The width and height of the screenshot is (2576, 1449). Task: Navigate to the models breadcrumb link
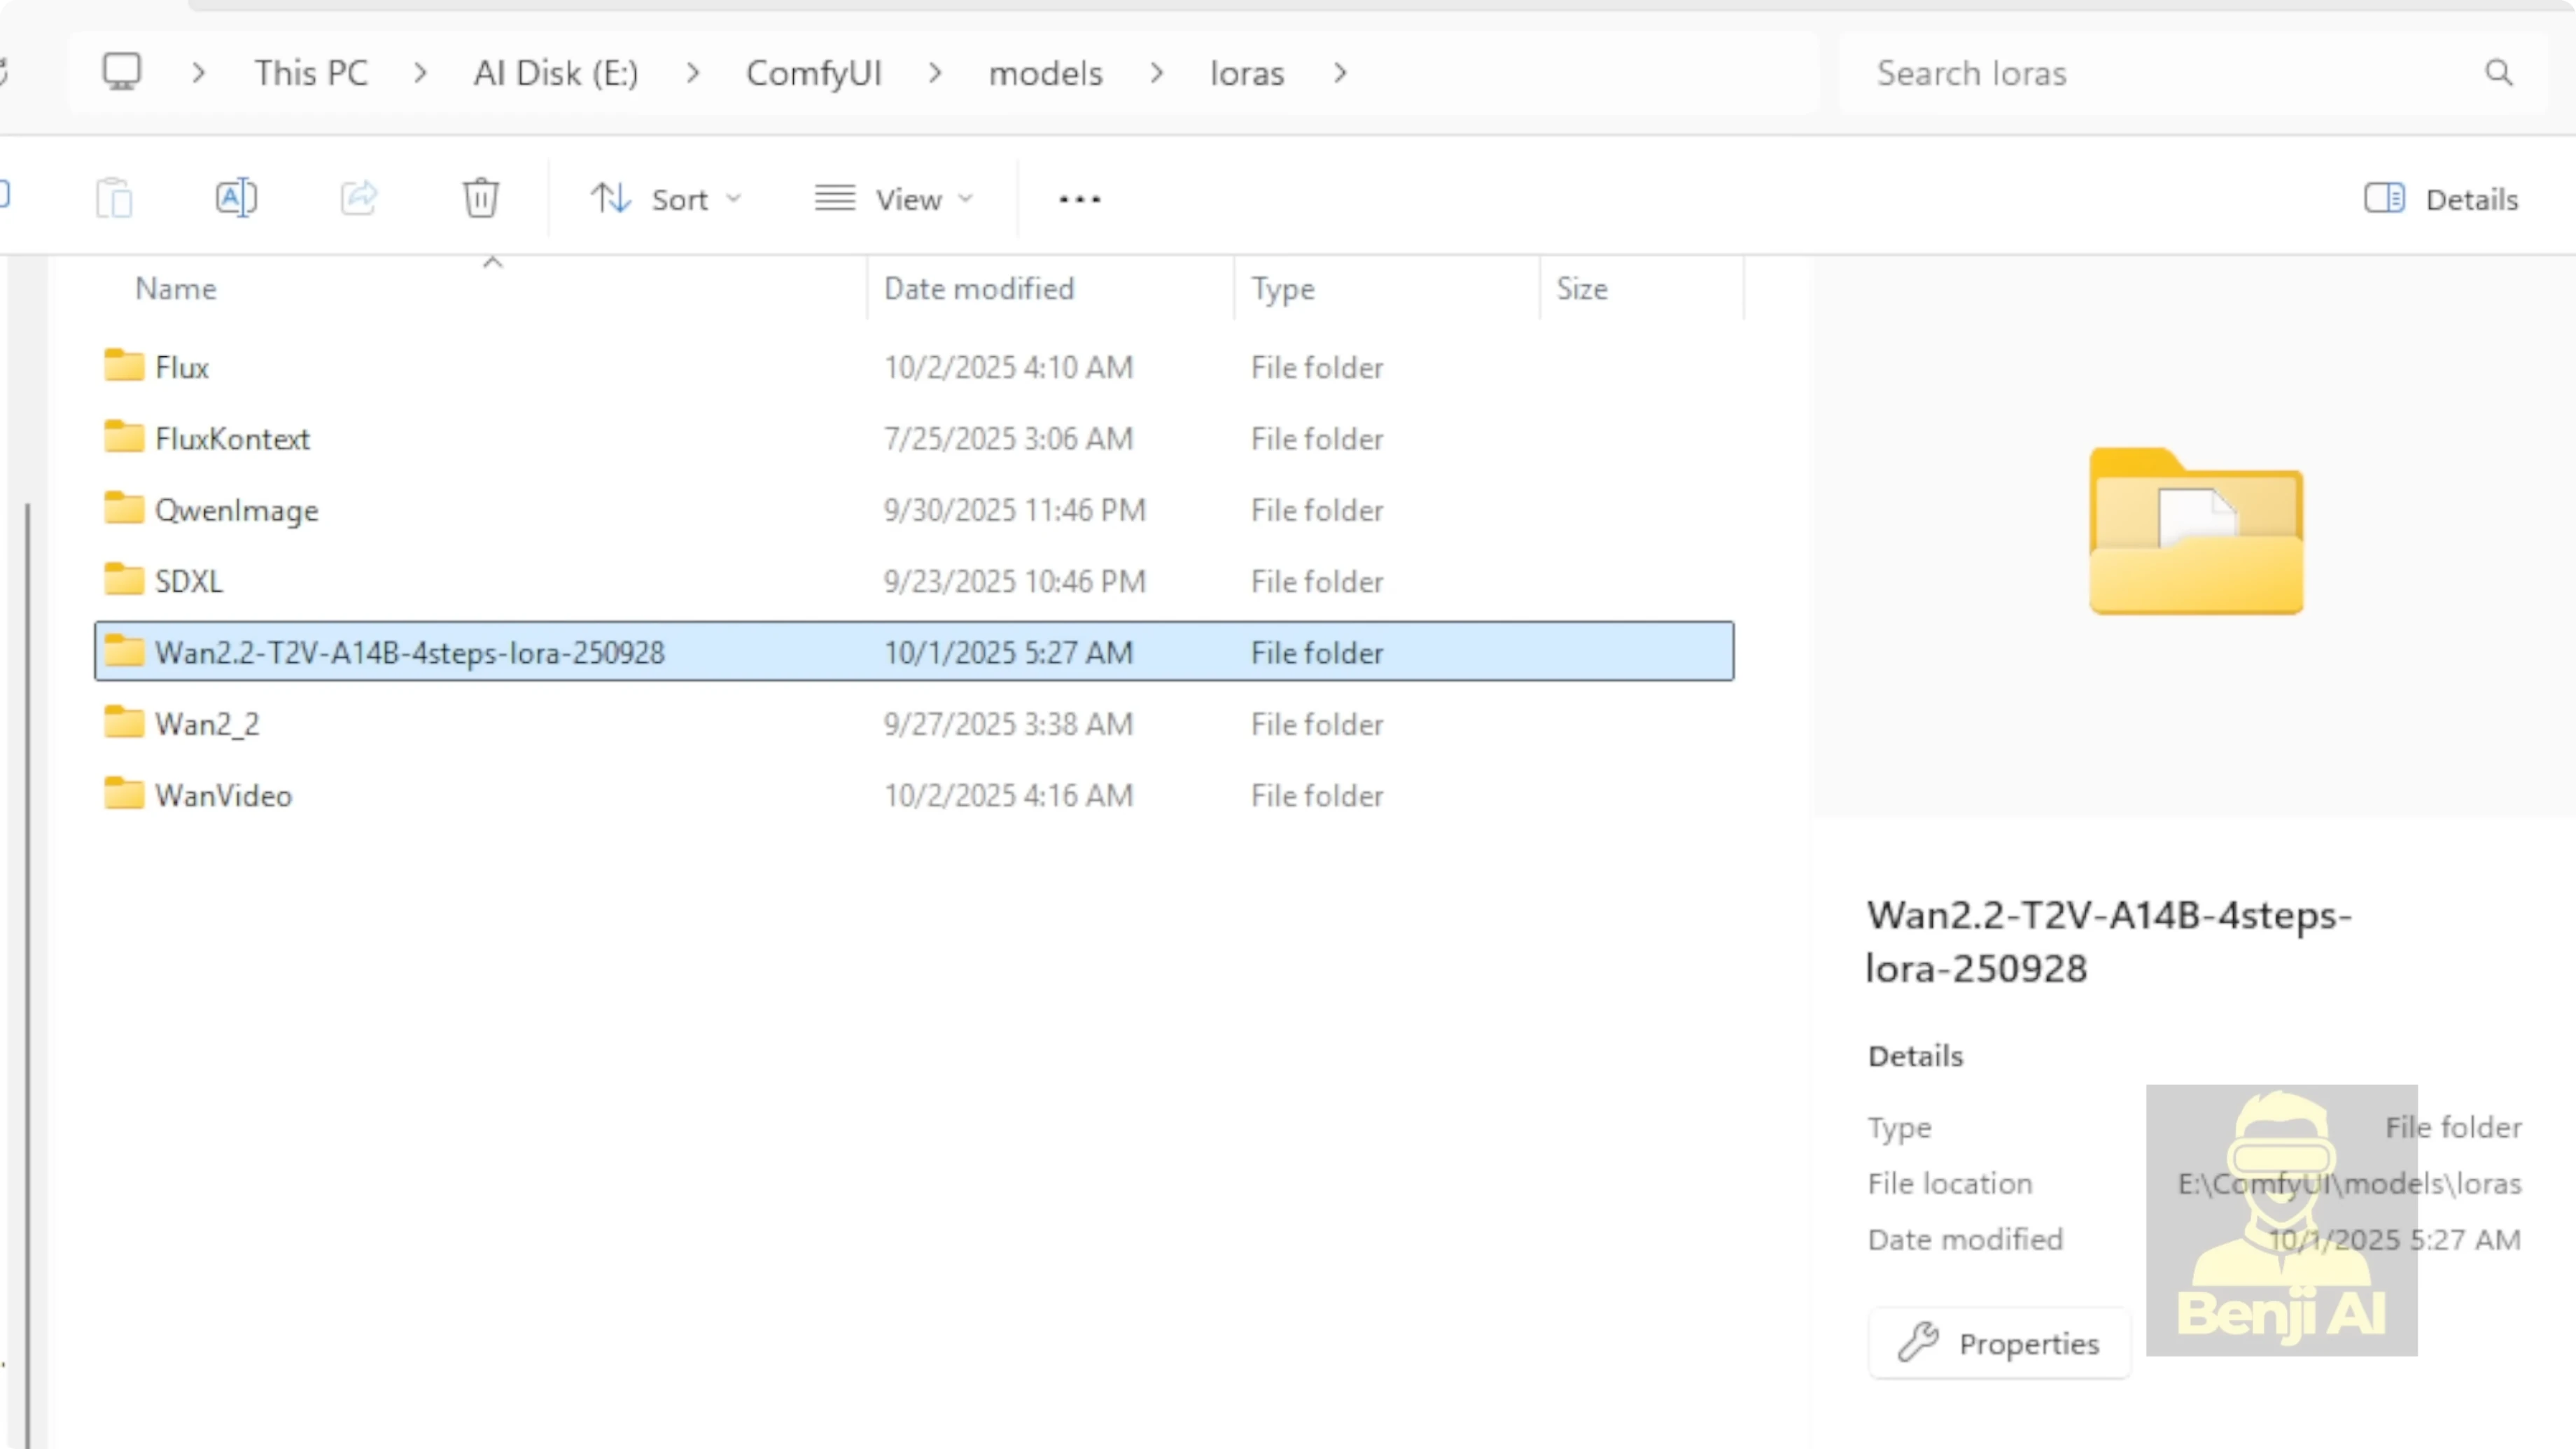1045,72
